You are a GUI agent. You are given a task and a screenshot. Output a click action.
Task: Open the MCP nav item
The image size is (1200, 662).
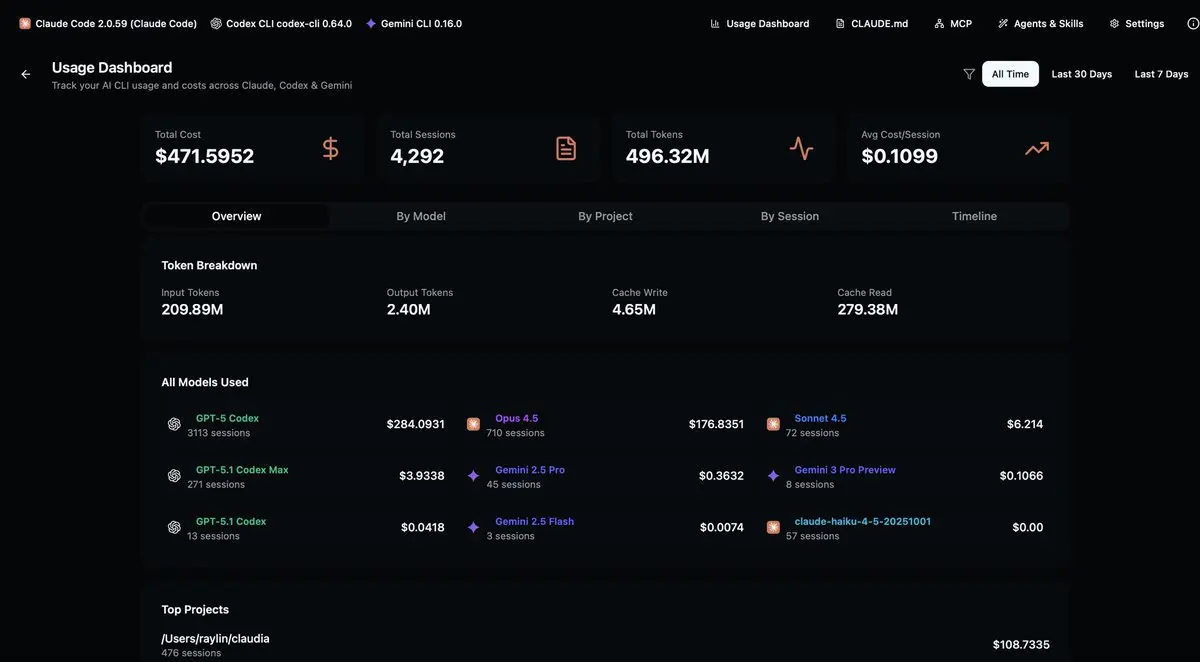pyautogui.click(x=953, y=23)
